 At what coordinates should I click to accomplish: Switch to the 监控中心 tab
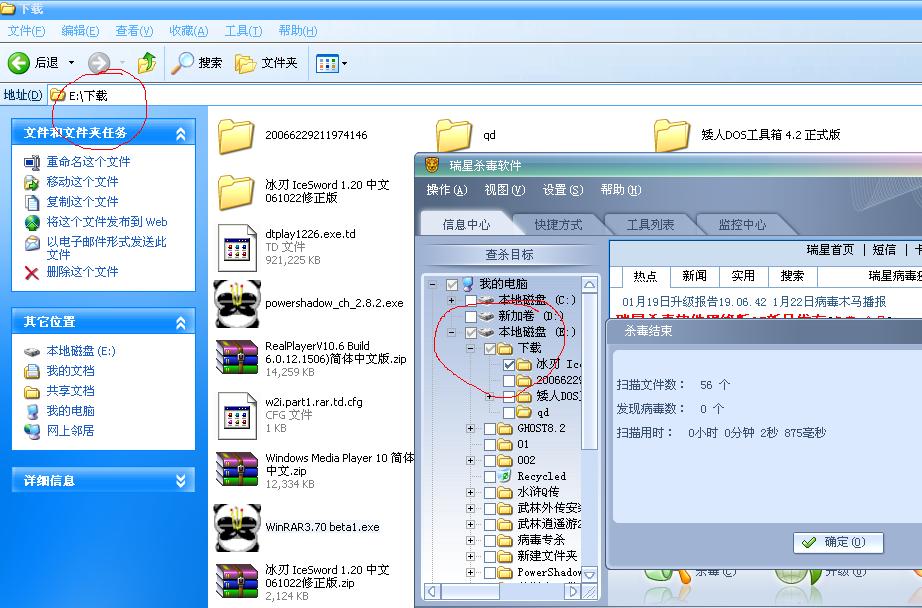pos(742,225)
